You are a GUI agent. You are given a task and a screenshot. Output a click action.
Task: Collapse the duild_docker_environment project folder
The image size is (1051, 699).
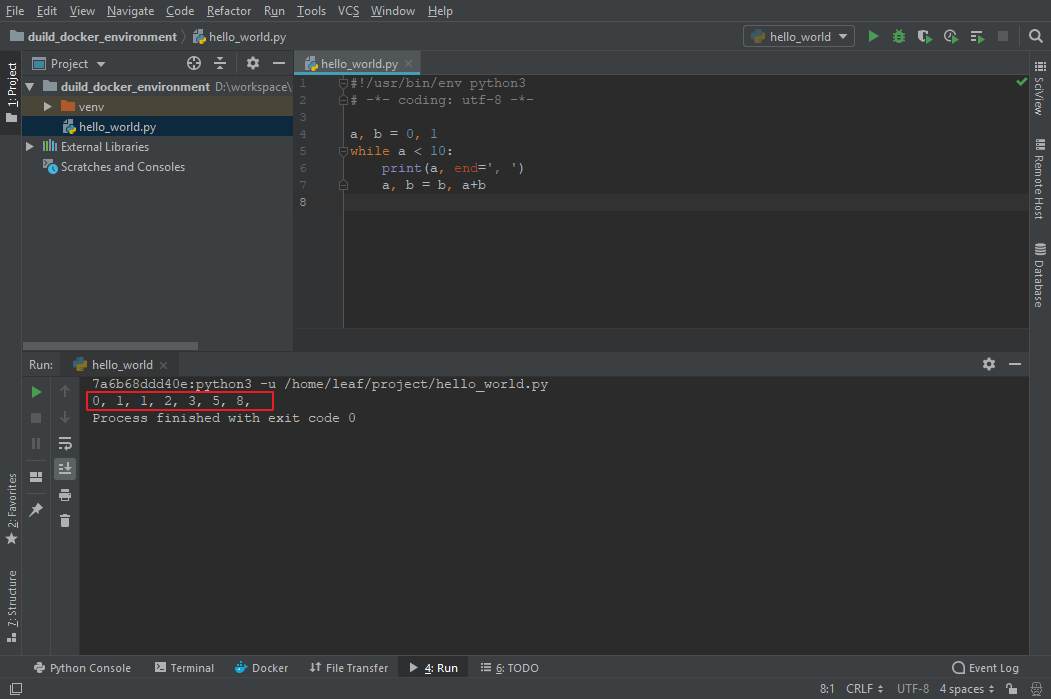coord(29,85)
